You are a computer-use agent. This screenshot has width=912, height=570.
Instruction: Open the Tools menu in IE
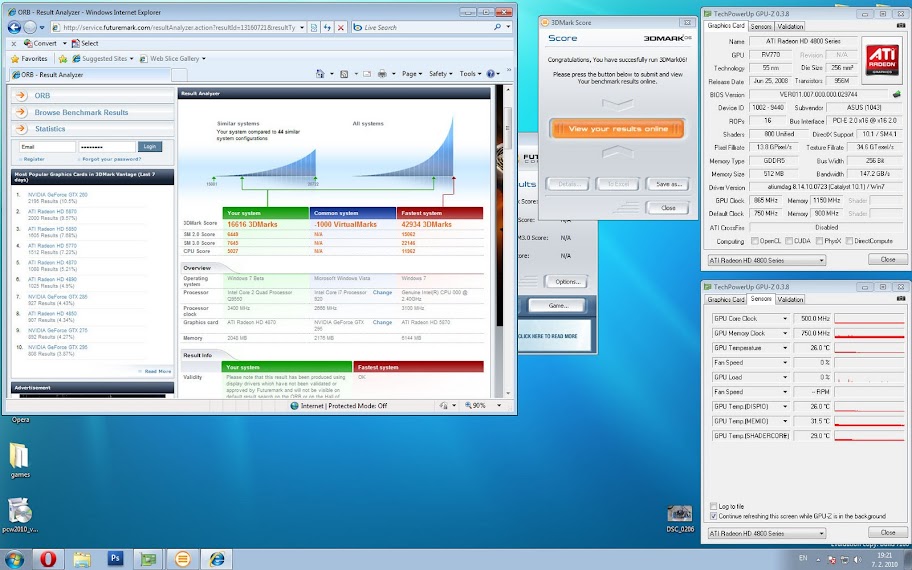pyautogui.click(x=470, y=74)
